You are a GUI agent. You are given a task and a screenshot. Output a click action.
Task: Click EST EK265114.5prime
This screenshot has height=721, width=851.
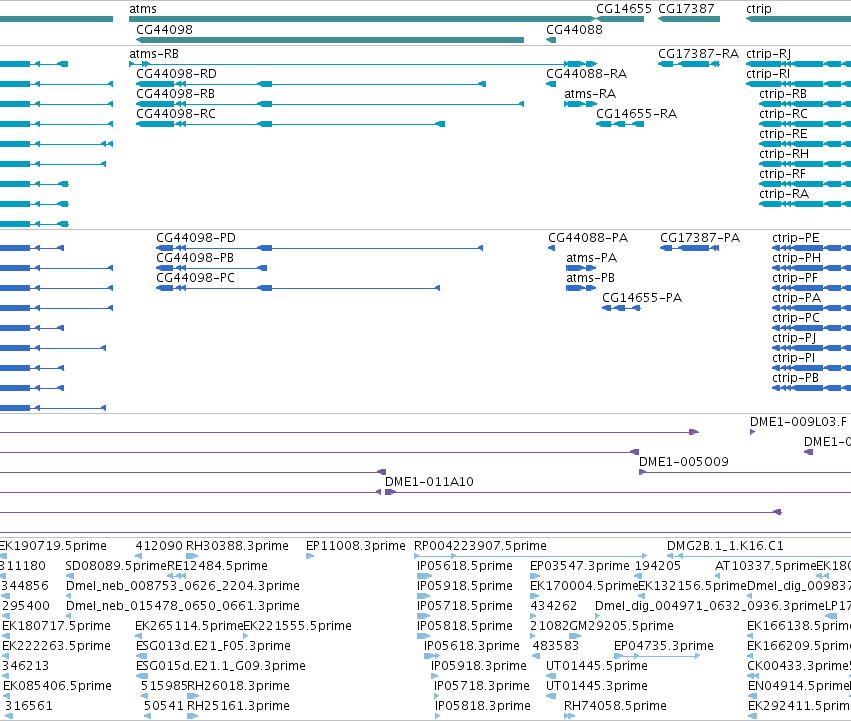[x=138, y=636]
